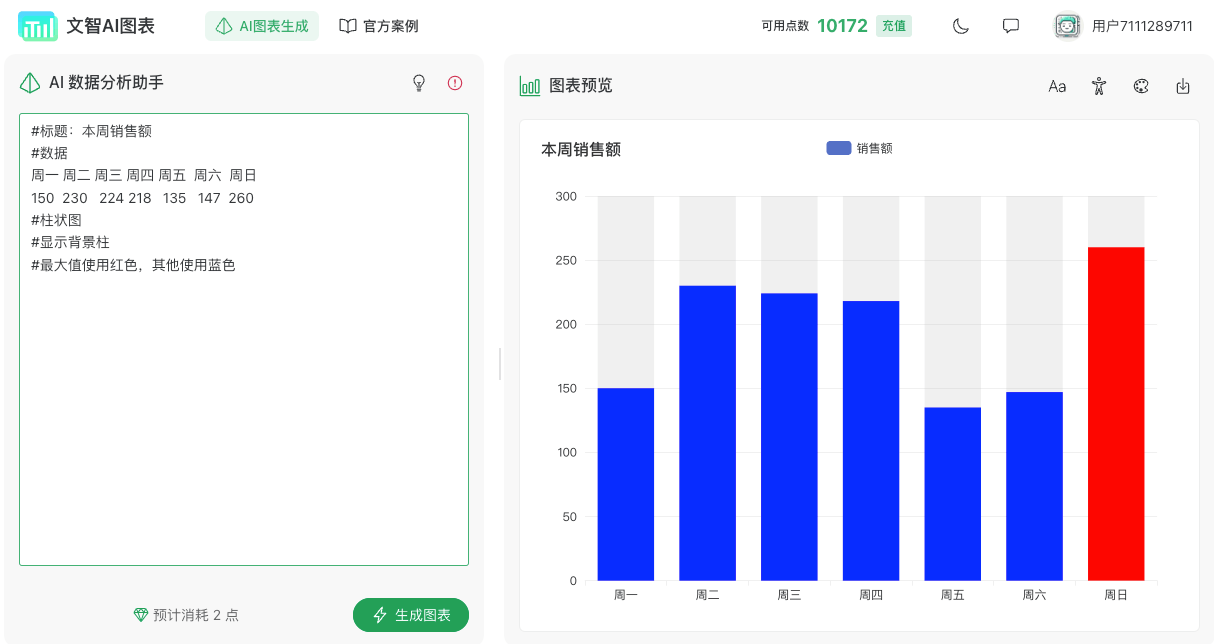Screen dimensions: 1214x644
Task: Click the 300 y-axis label
Action: tap(566, 196)
